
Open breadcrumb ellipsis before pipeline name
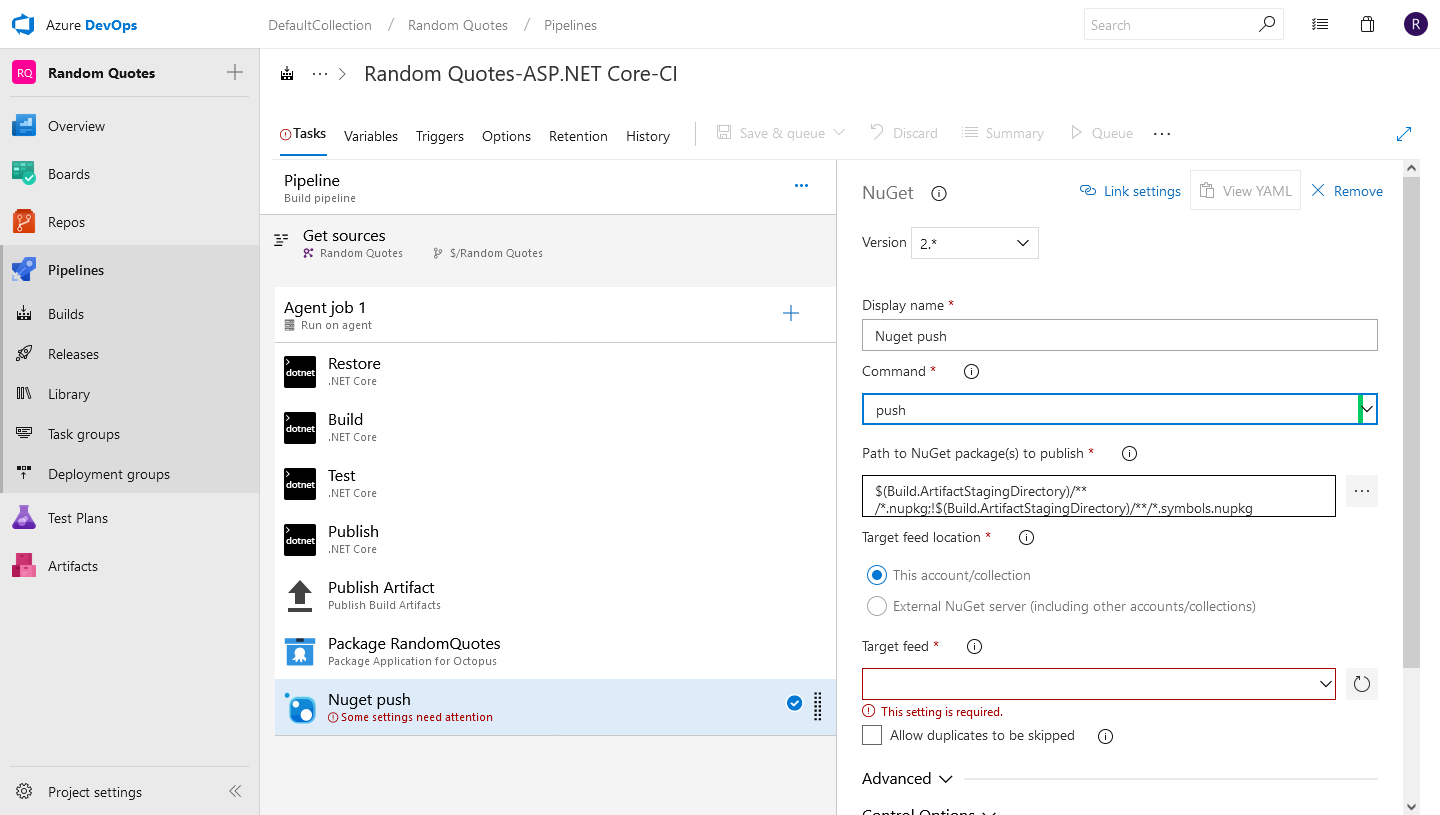click(x=320, y=74)
